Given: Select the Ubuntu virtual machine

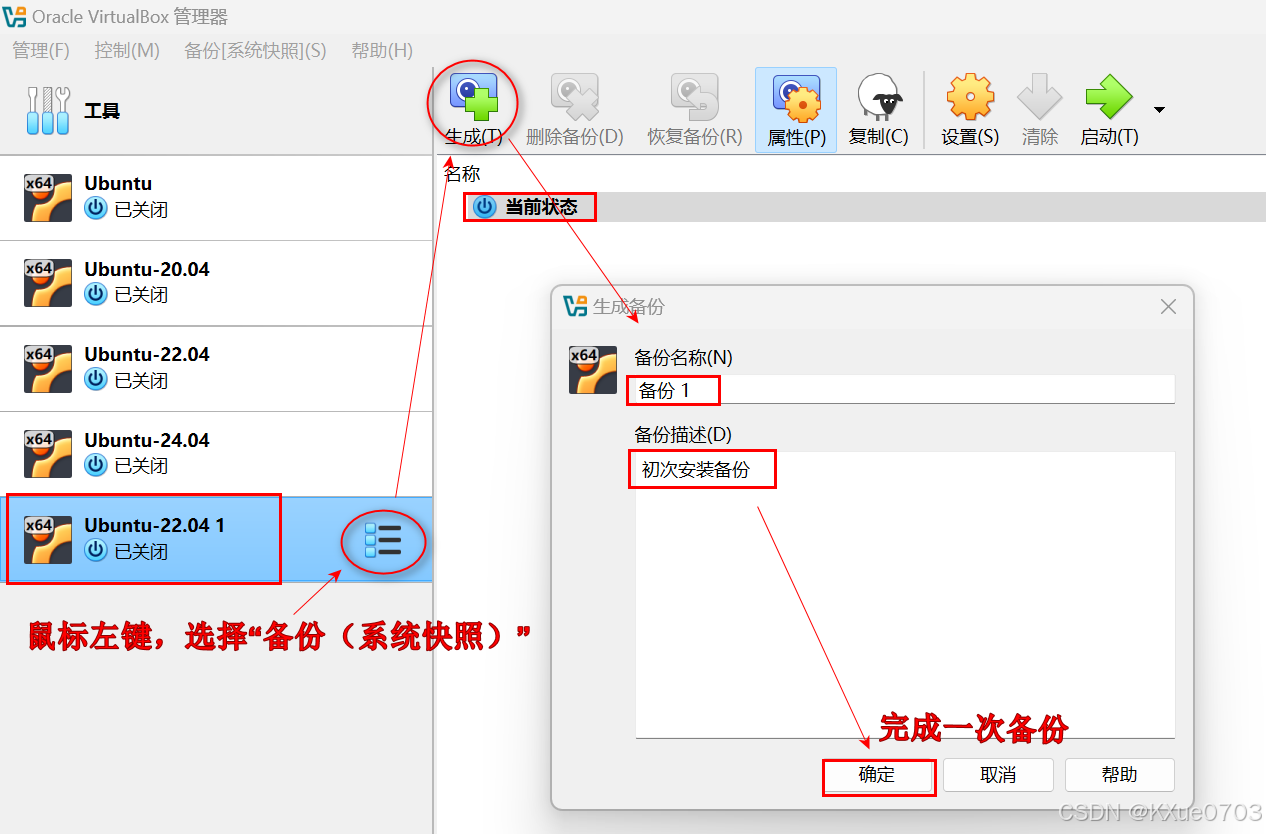Looking at the screenshot, I should click(216, 197).
